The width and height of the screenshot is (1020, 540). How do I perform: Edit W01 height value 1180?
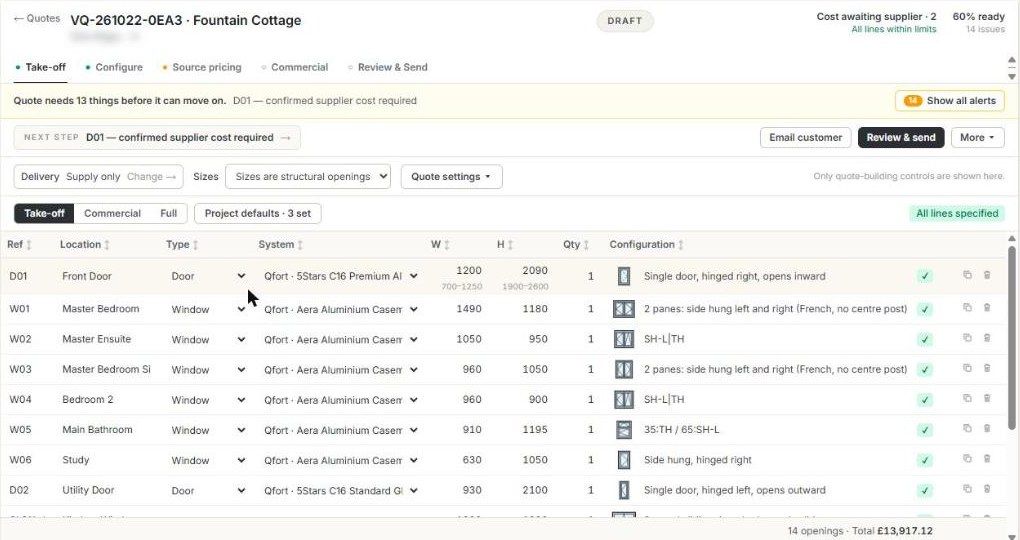click(x=535, y=309)
